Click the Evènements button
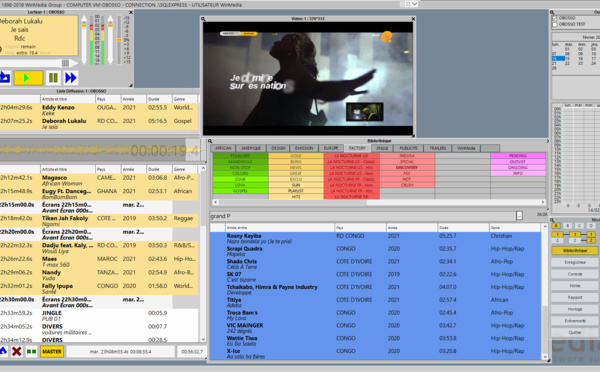The image size is (600, 372). pos(575,321)
